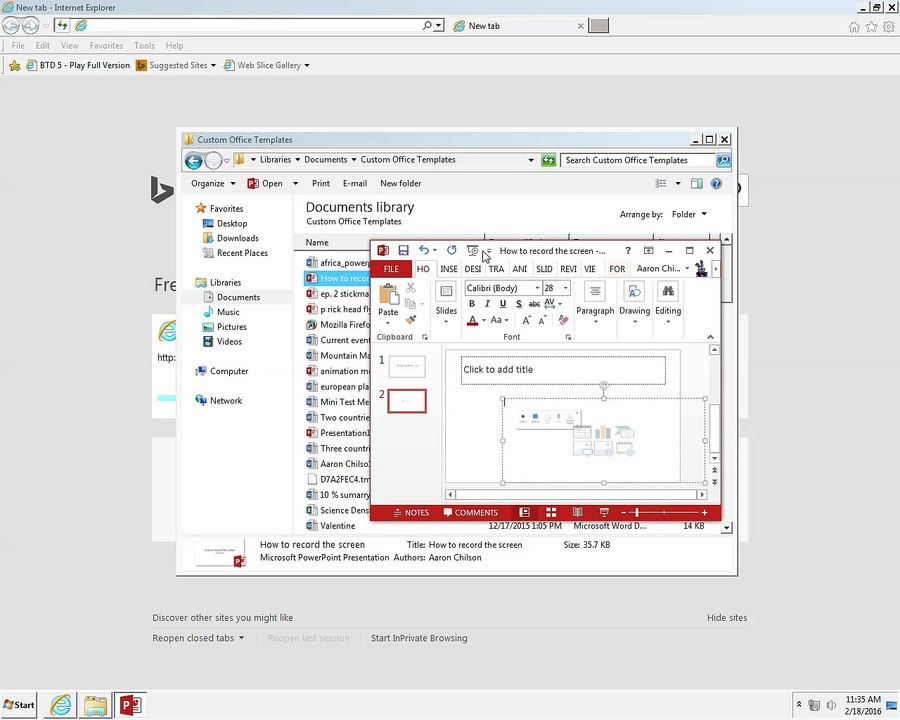This screenshot has height=720, width=900.
Task: Click the Cut scissors icon
Action: [x=410, y=288]
